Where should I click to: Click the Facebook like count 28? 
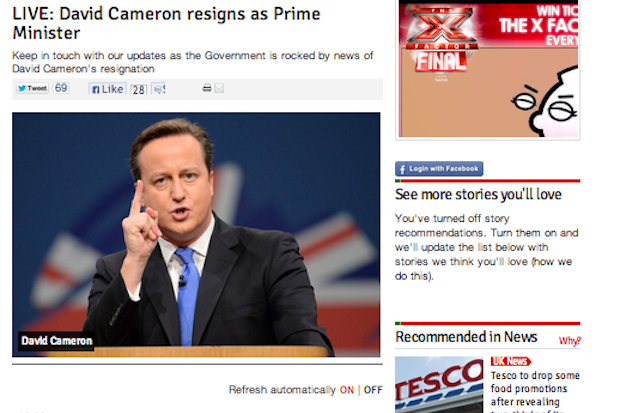(138, 90)
